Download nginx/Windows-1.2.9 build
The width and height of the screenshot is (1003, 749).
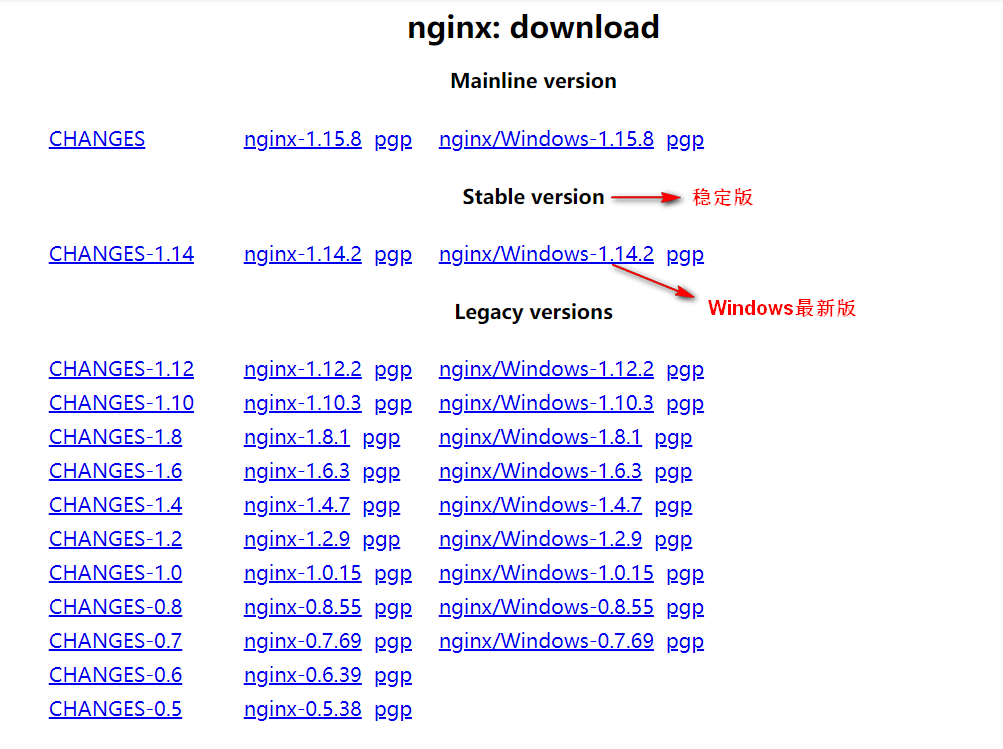pyautogui.click(x=540, y=539)
